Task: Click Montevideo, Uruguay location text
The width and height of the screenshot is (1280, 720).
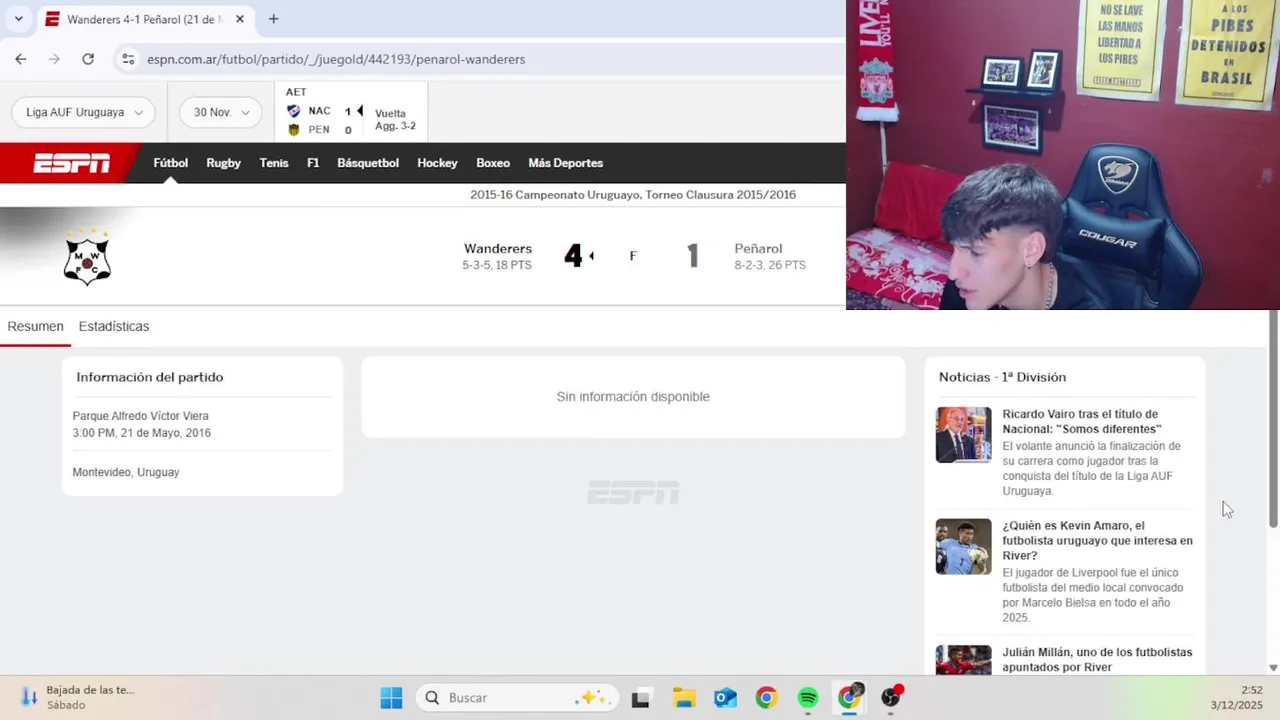Action: pyautogui.click(x=125, y=472)
